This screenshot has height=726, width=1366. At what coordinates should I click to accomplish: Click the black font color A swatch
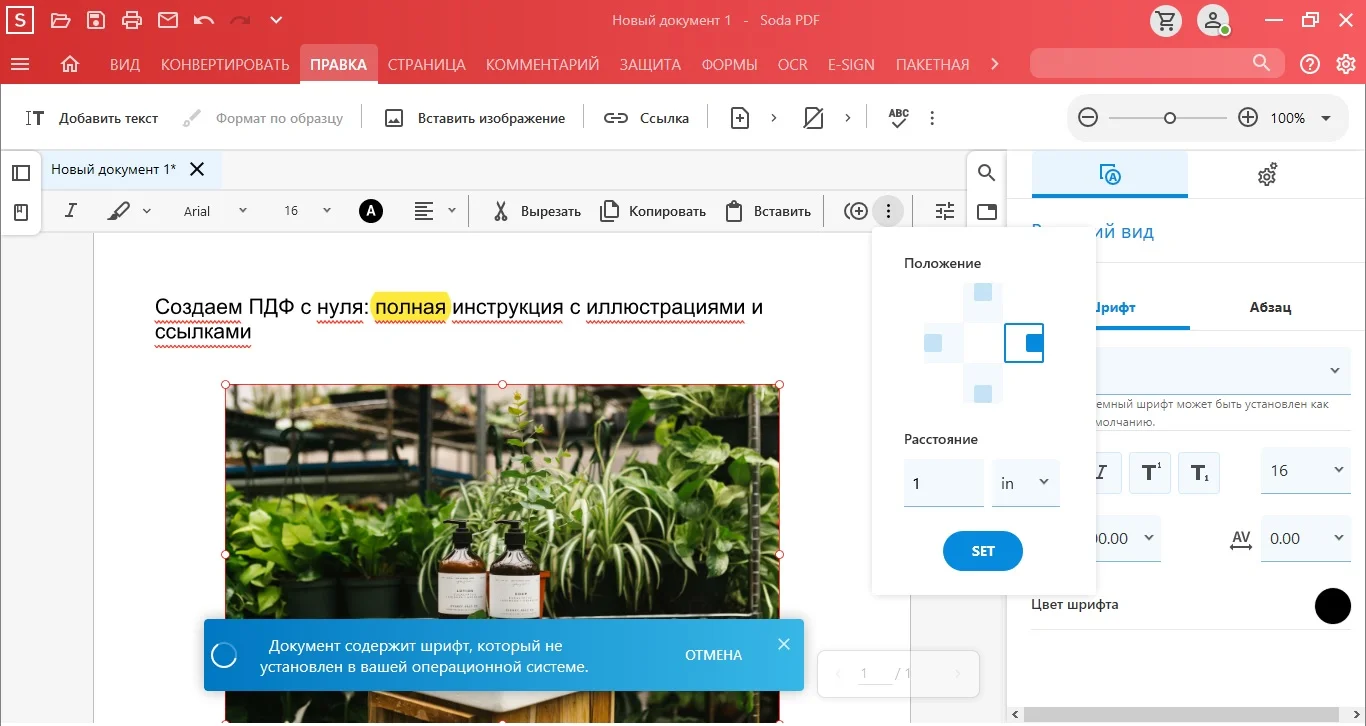tap(371, 211)
